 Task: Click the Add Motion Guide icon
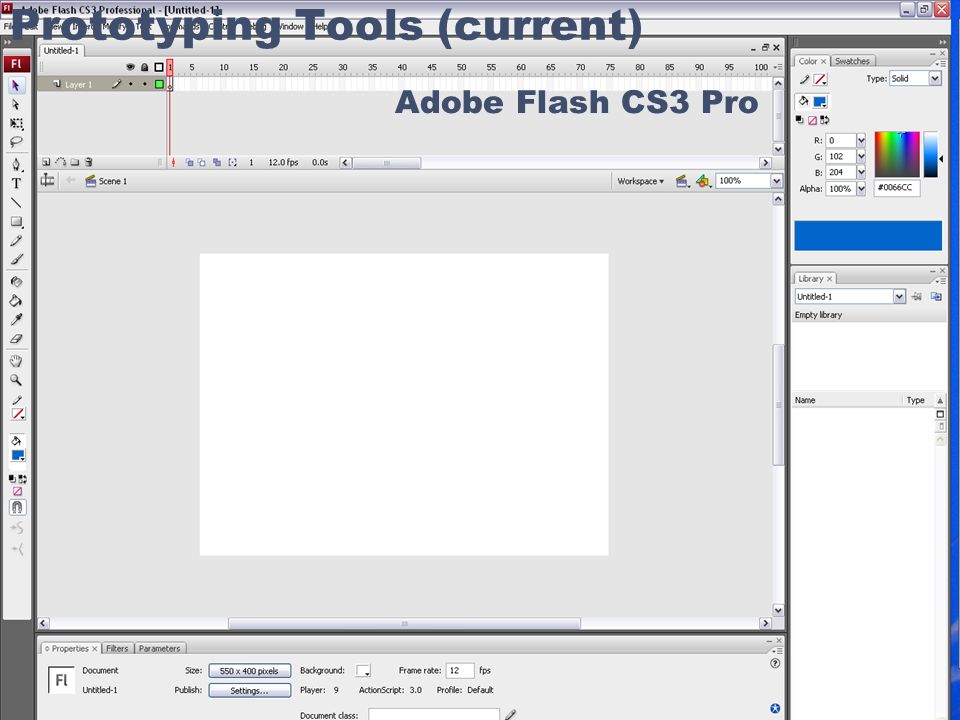coord(61,162)
